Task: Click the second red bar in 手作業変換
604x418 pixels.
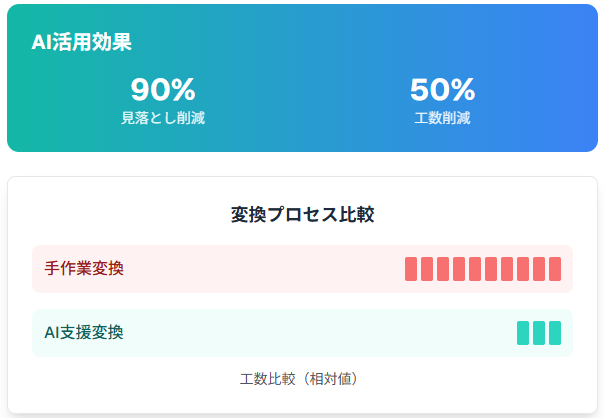Action: [427, 269]
